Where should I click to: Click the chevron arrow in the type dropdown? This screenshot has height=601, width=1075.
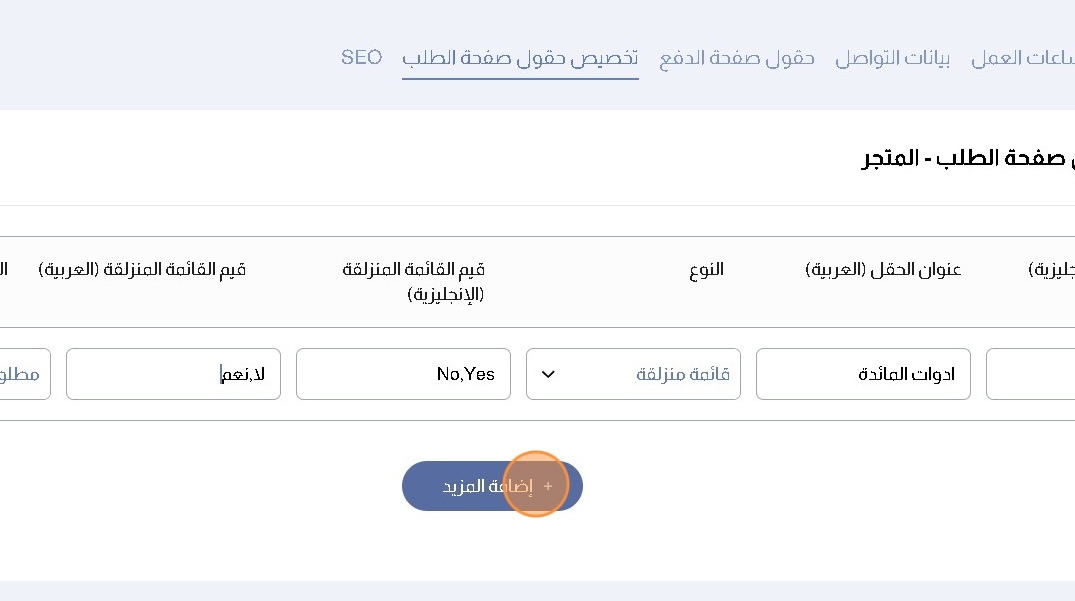[548, 375]
